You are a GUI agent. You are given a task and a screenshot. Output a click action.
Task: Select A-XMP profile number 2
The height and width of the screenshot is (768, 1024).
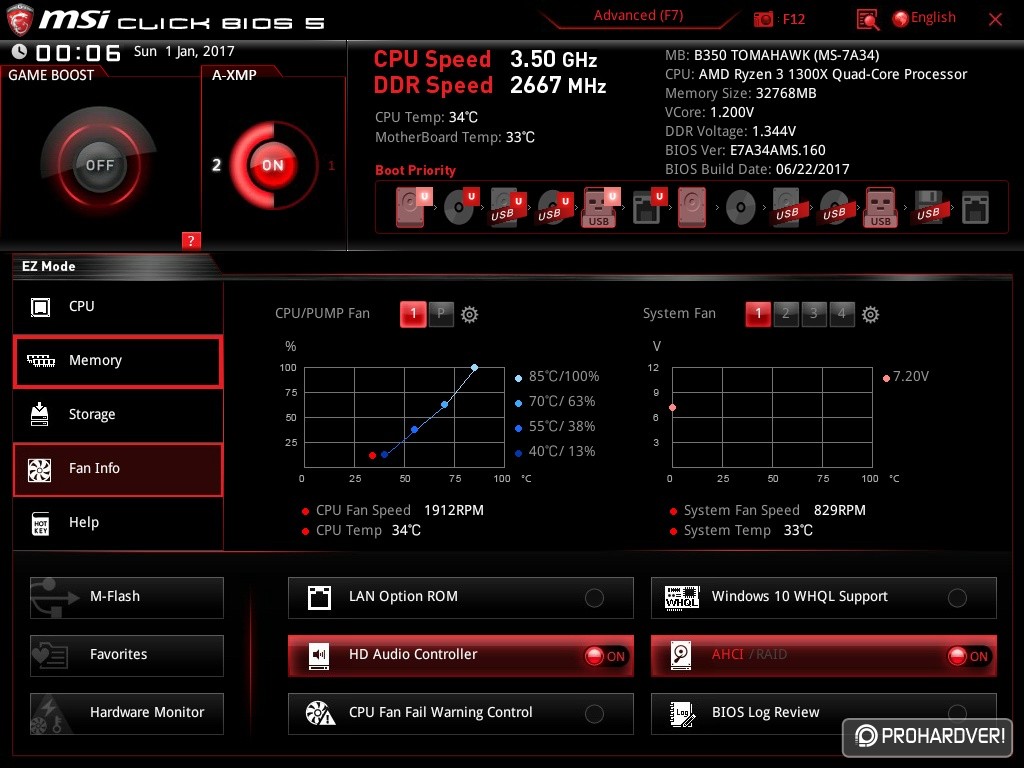coord(216,165)
